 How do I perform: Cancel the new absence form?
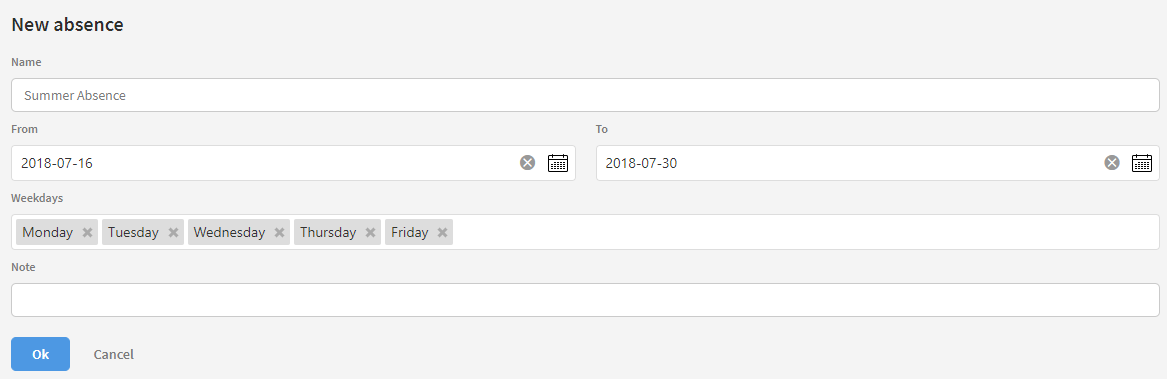tap(113, 354)
